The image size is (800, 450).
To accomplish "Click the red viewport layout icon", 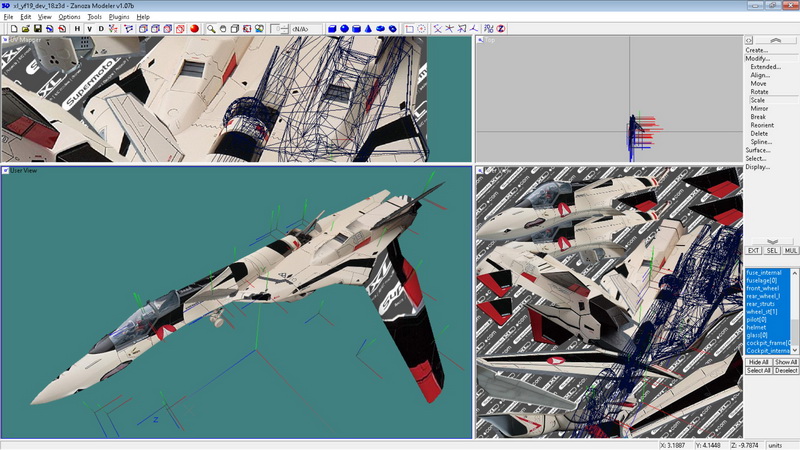I will coord(247,29).
